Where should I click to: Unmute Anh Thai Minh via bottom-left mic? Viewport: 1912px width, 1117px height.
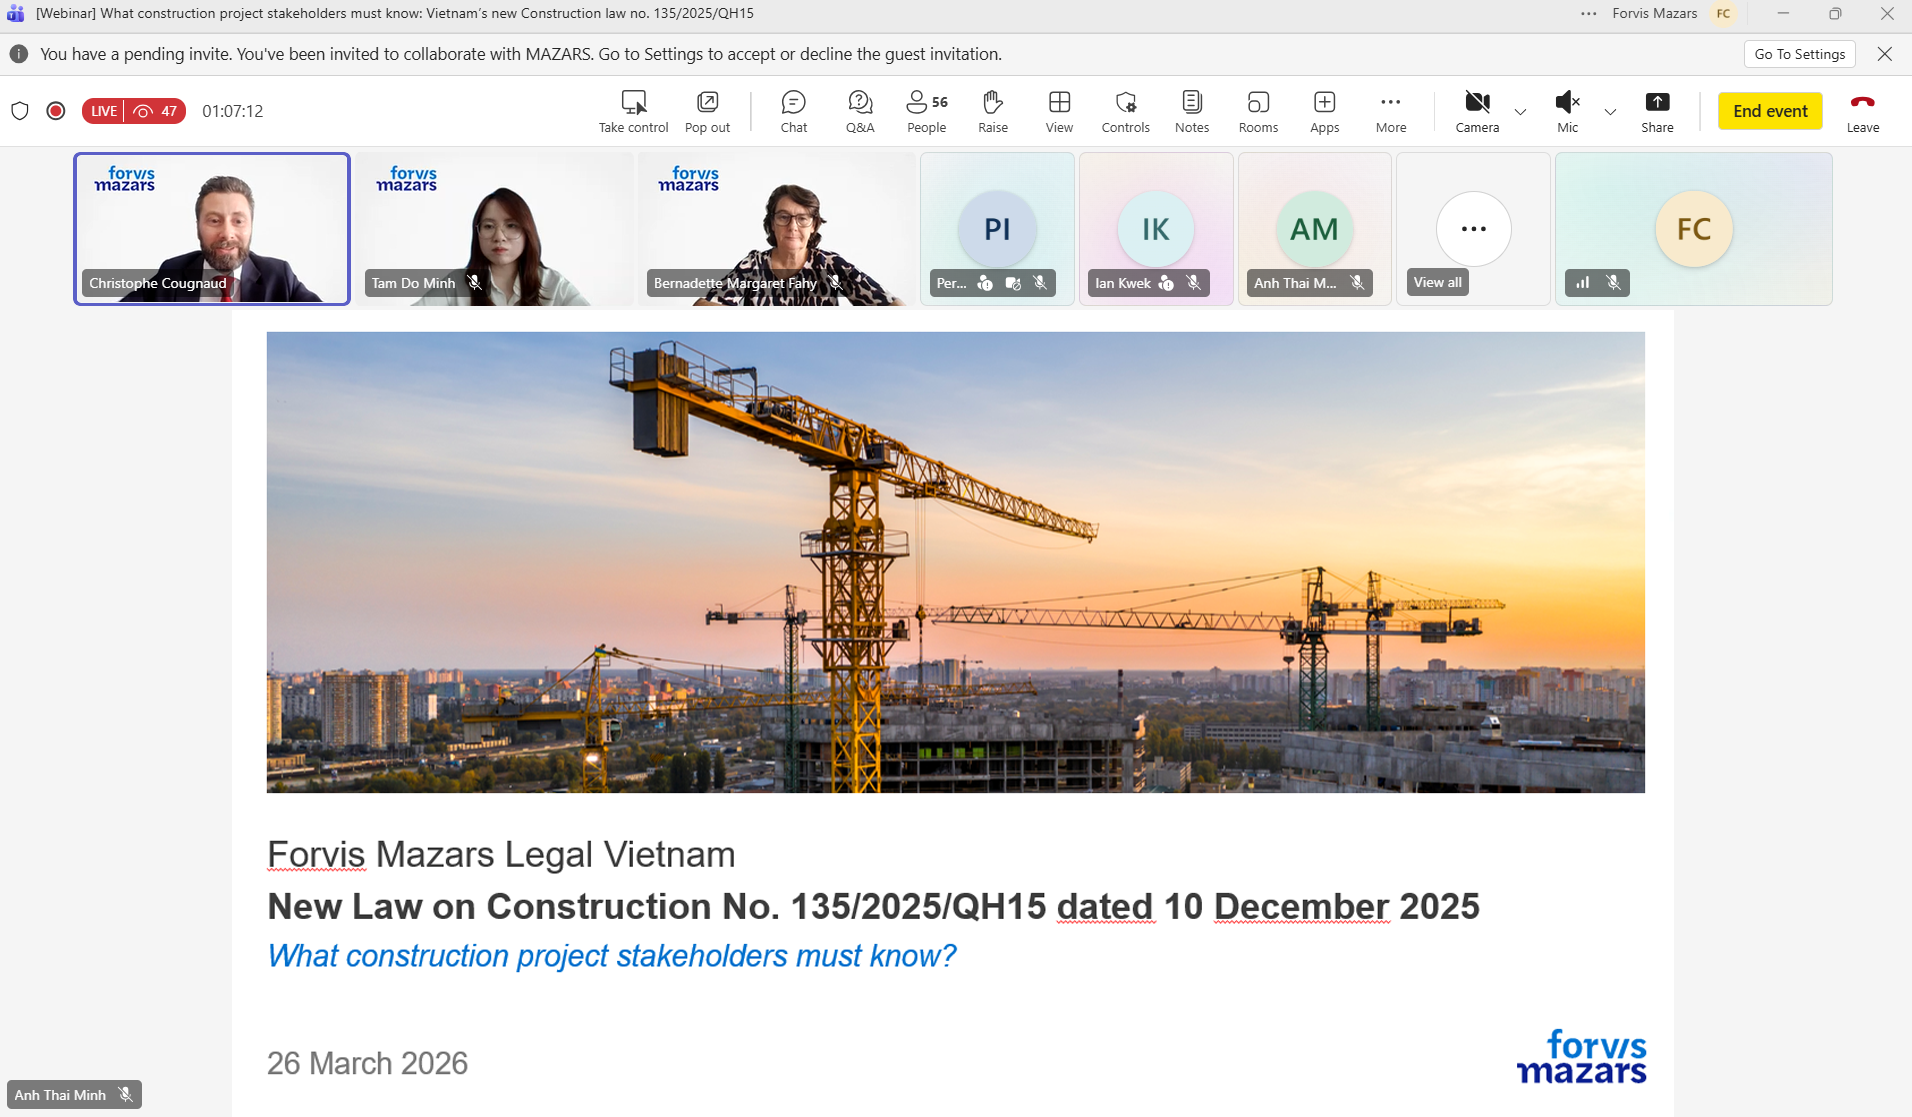[x=125, y=1093]
